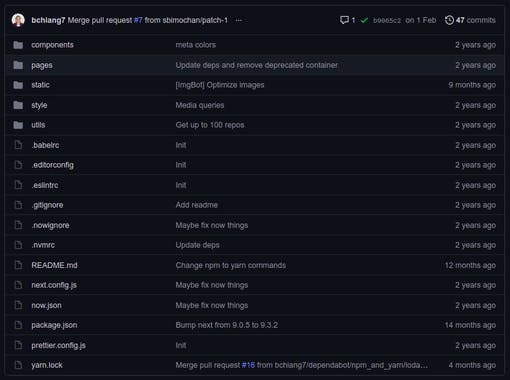Open the style folder

[x=39, y=105]
